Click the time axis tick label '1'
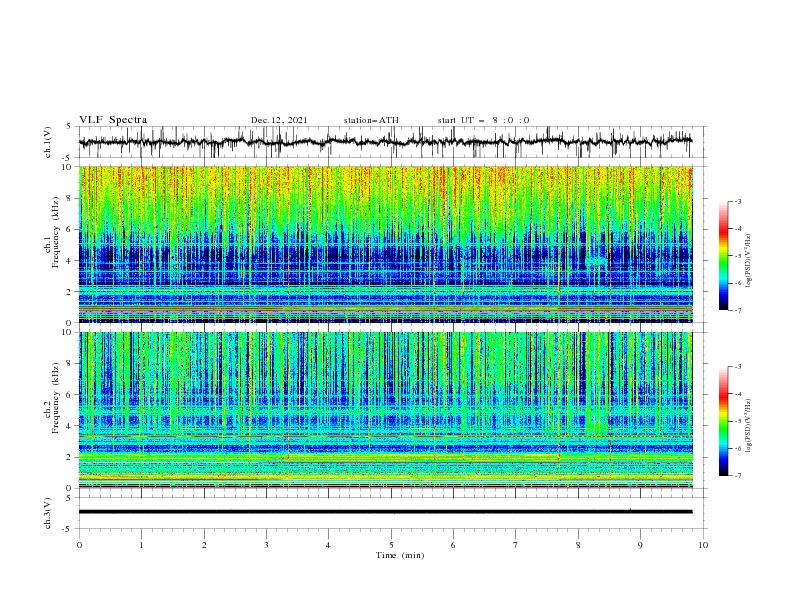Screen dimensions: 792x612 point(141,545)
